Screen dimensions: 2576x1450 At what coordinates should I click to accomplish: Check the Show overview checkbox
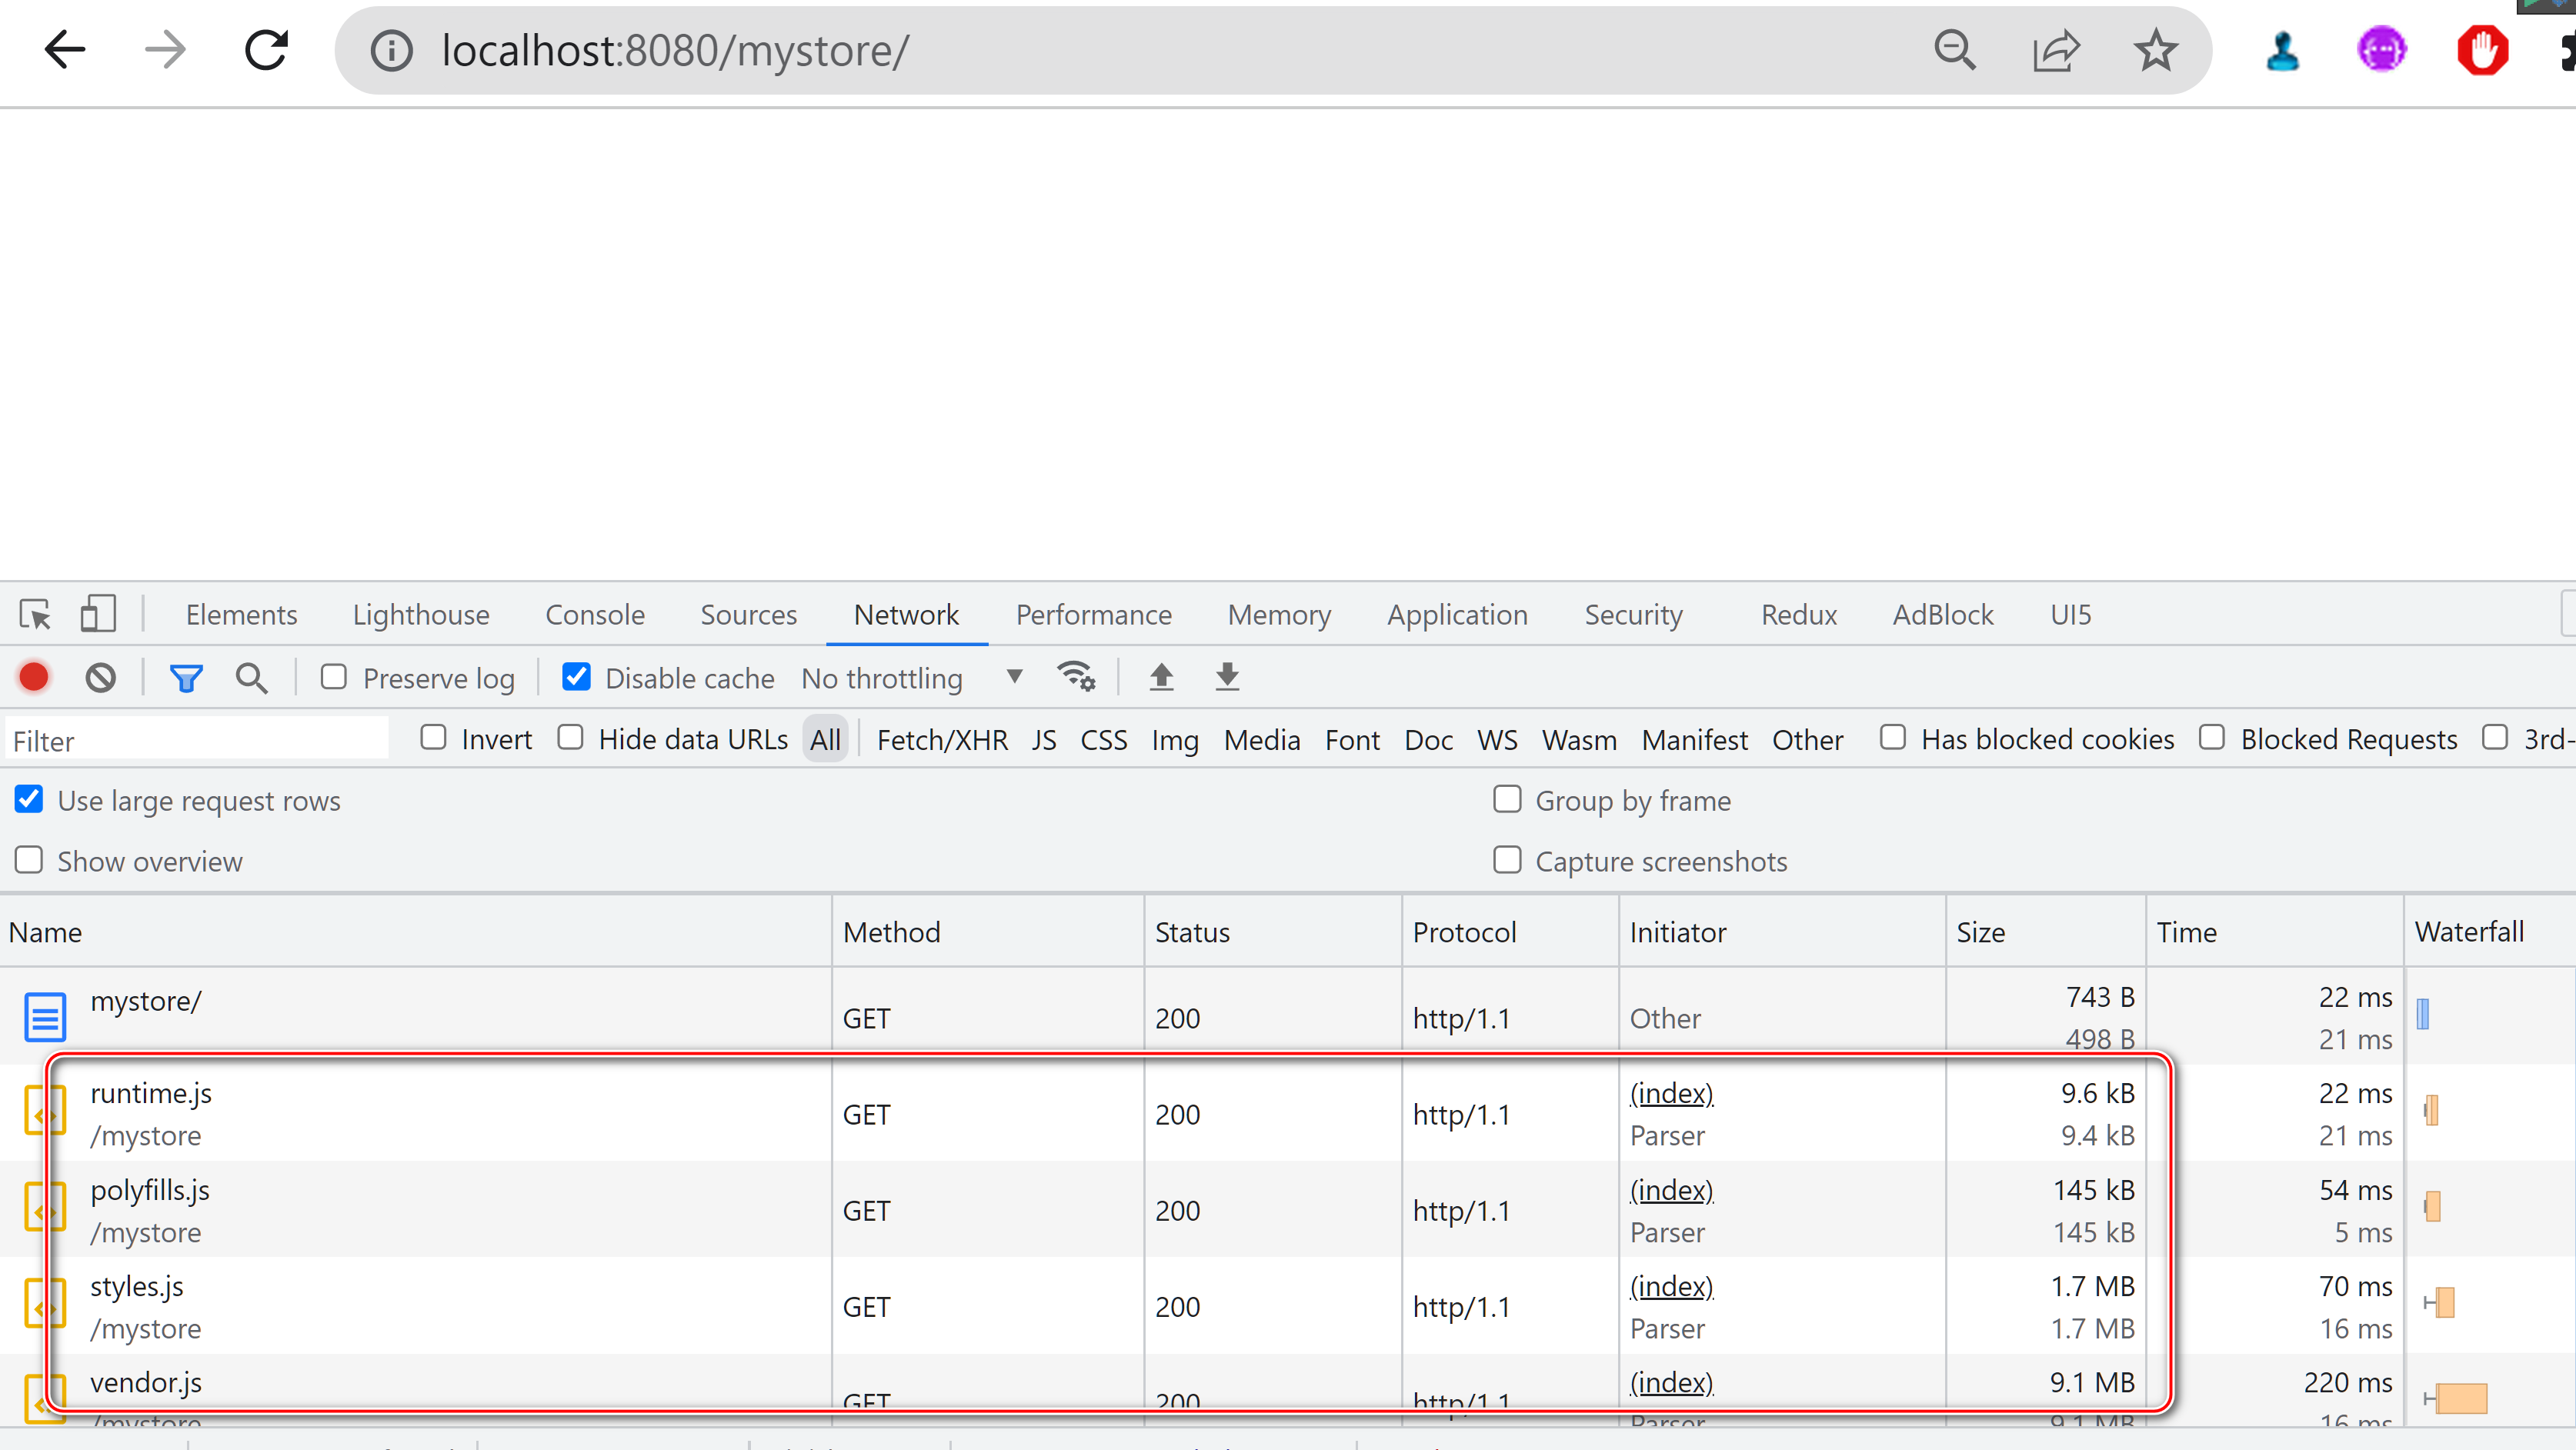[29, 860]
